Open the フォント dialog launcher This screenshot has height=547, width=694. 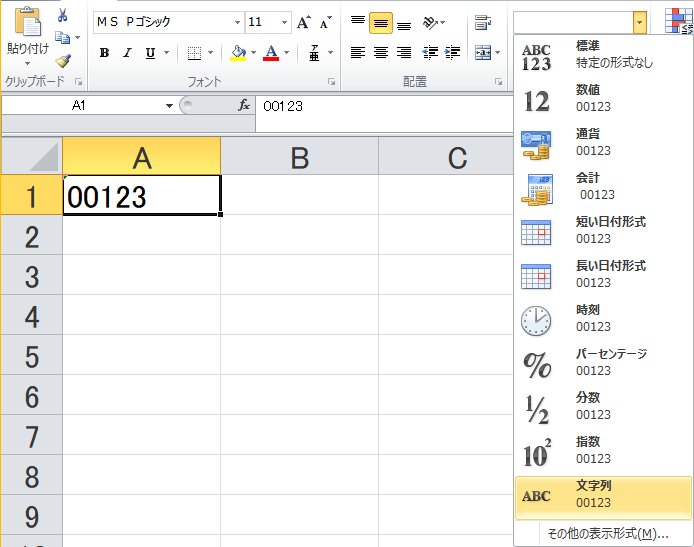(x=332, y=81)
